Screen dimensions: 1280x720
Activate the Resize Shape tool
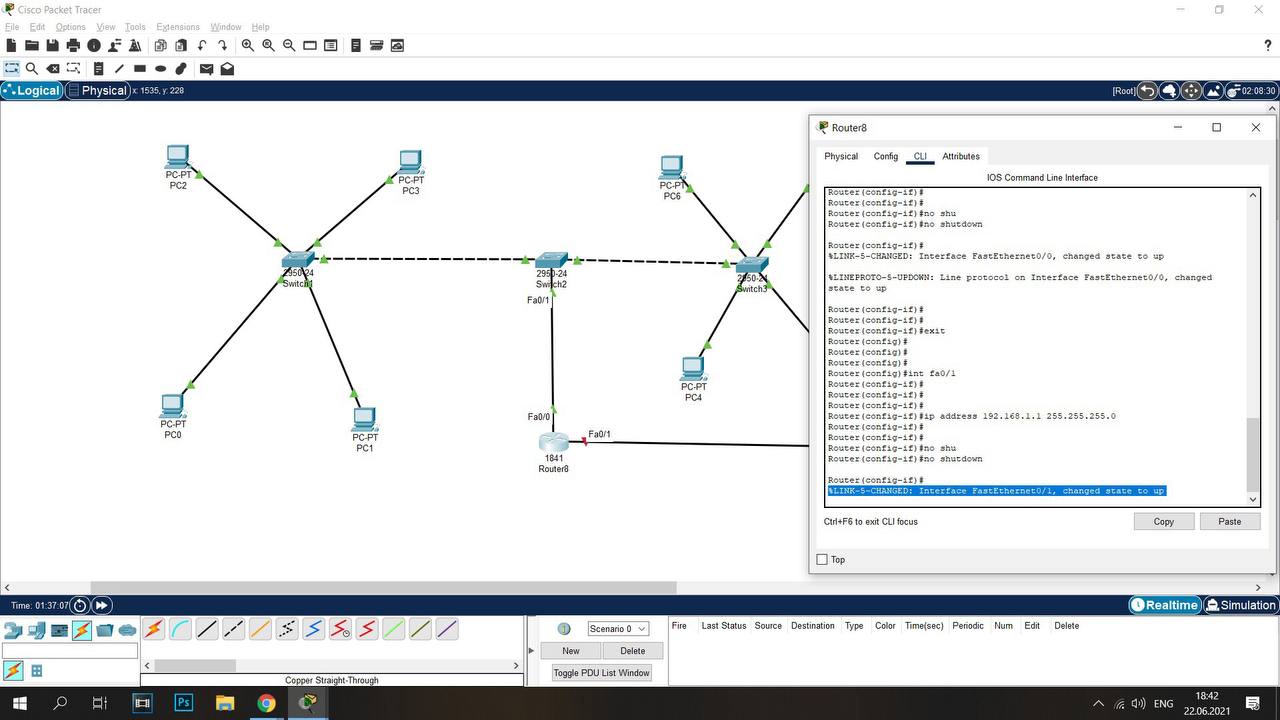coord(73,69)
